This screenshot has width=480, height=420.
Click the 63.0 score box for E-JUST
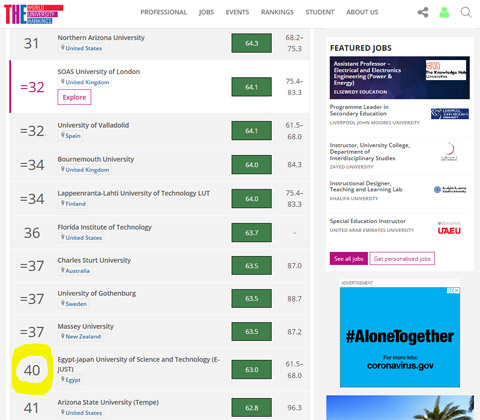[252, 370]
